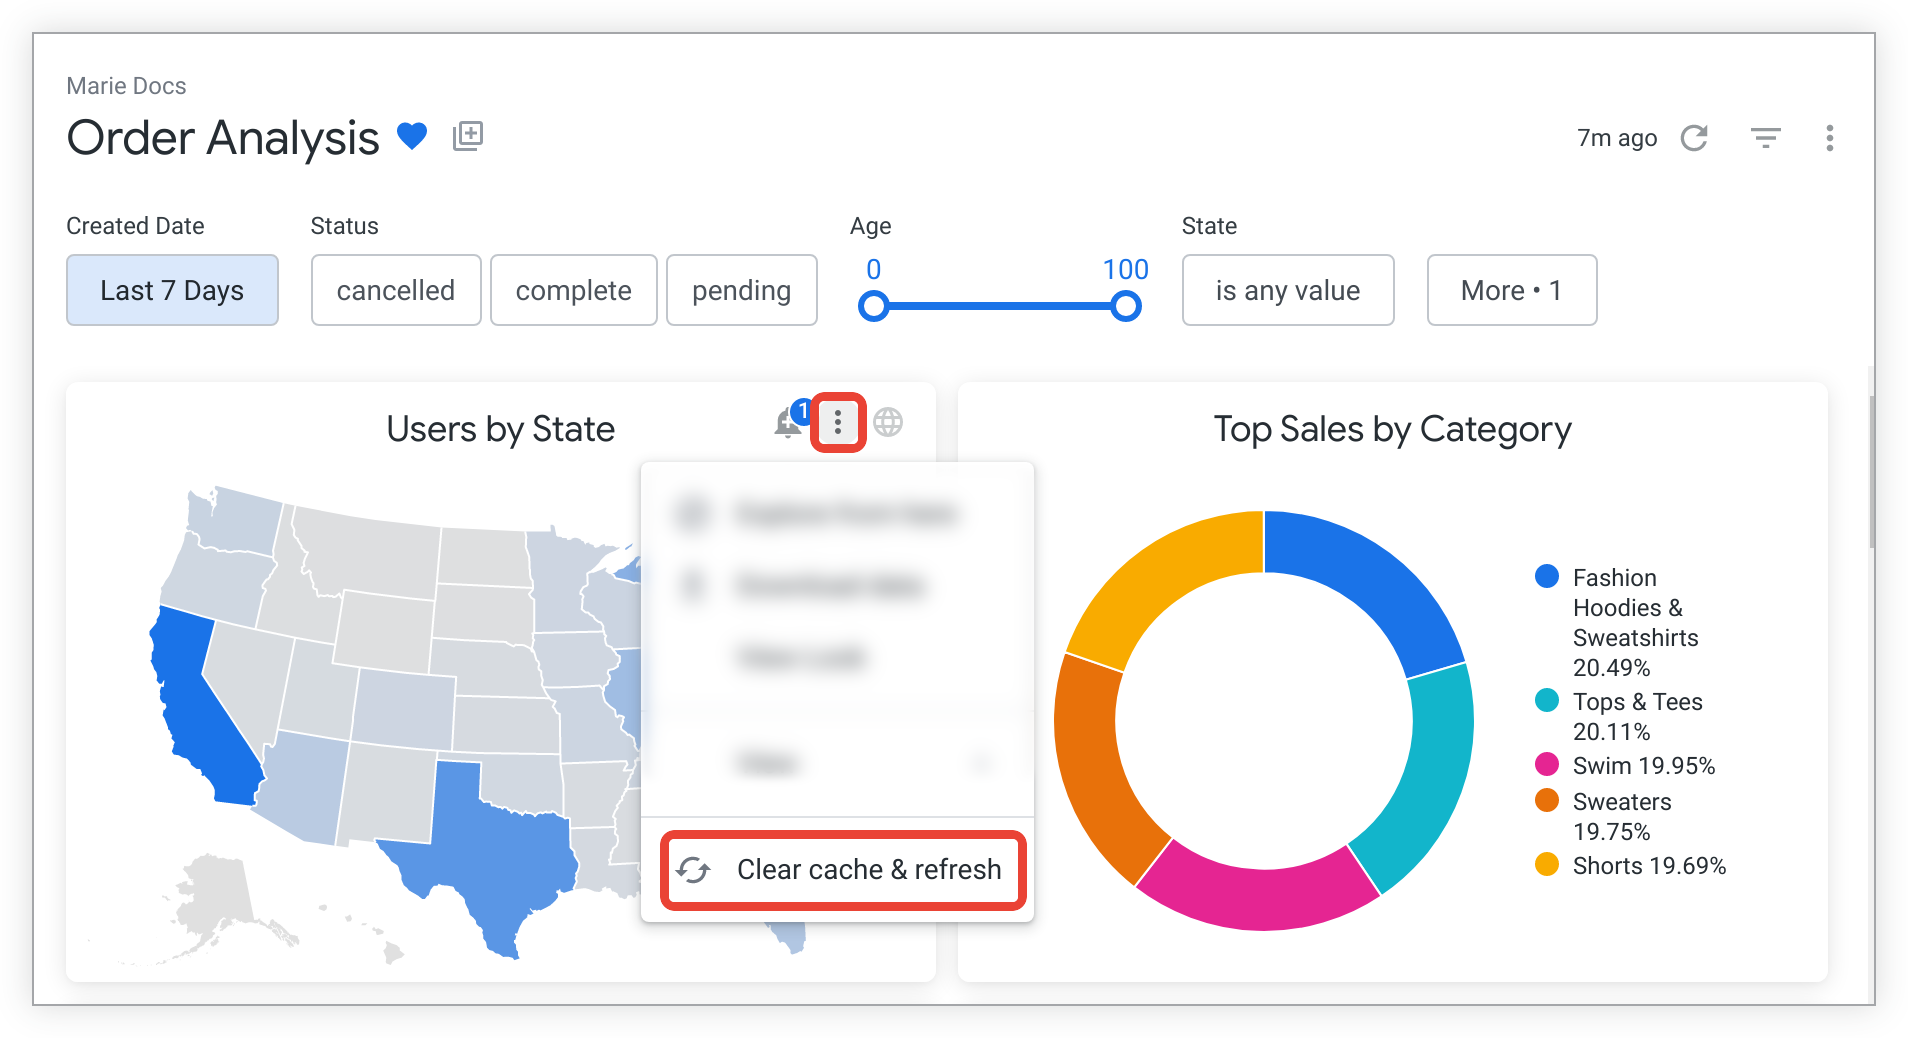This screenshot has height=1038, width=1908.
Task: Click the add to board icon
Action: (468, 136)
